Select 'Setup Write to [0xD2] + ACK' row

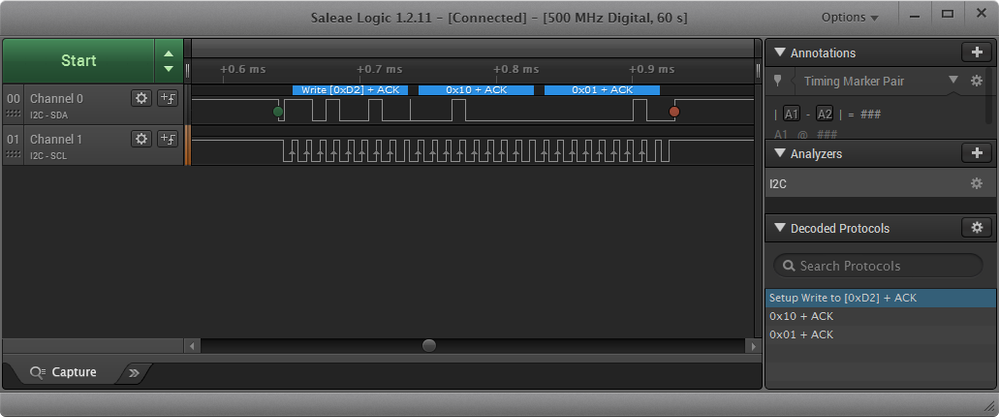click(879, 297)
